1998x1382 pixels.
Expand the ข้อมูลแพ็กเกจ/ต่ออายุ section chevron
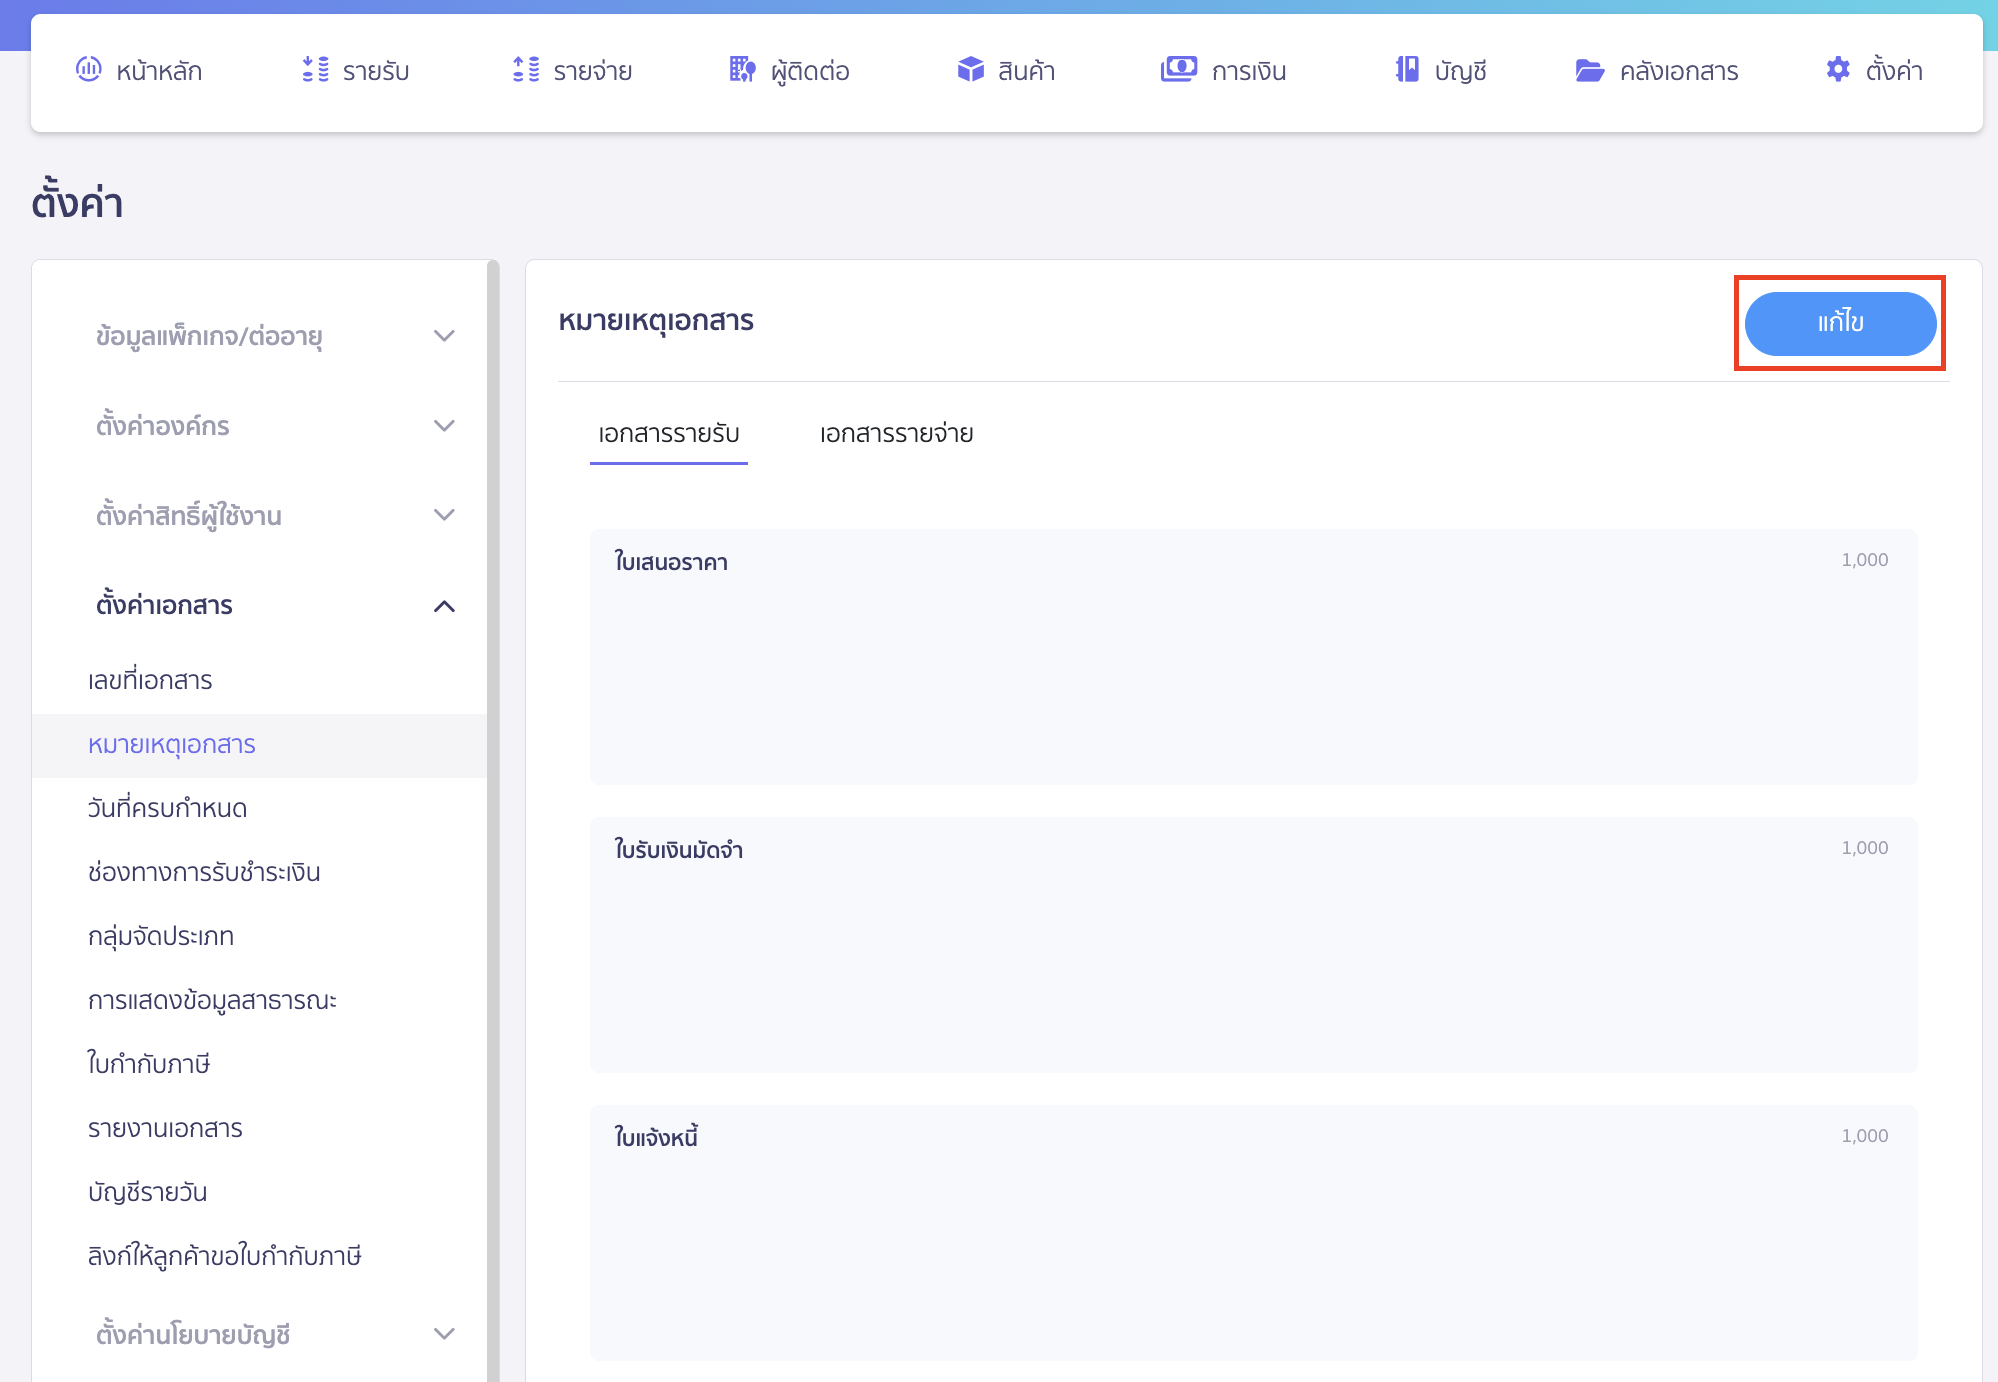coord(444,336)
